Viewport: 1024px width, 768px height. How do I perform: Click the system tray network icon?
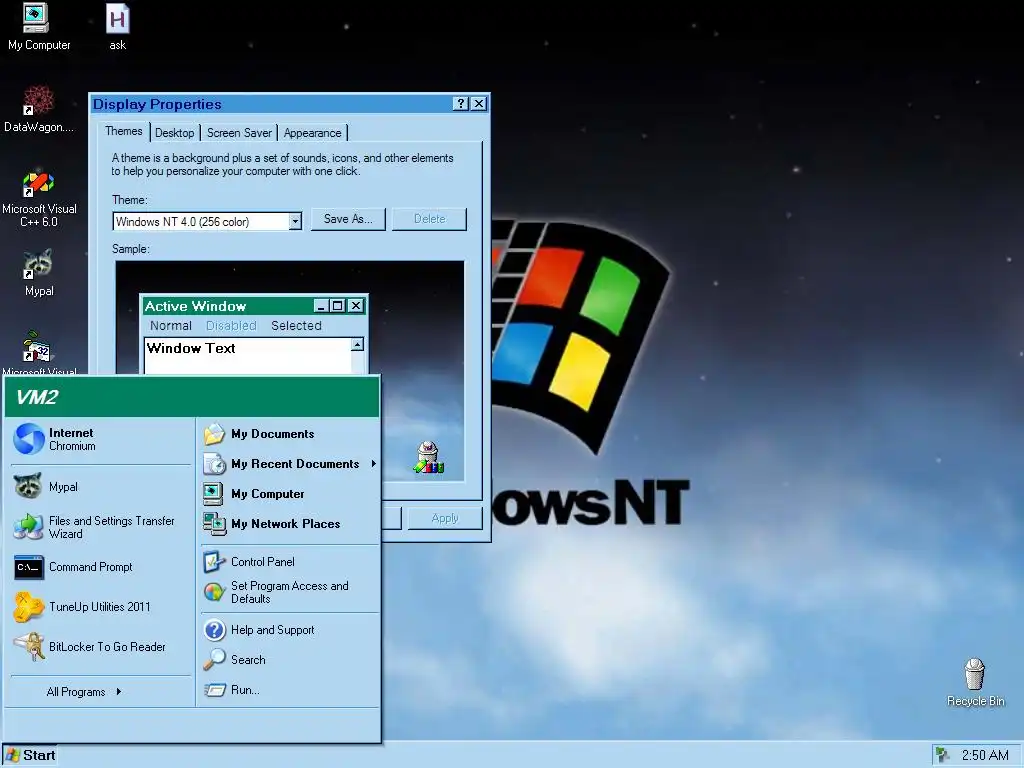click(942, 755)
